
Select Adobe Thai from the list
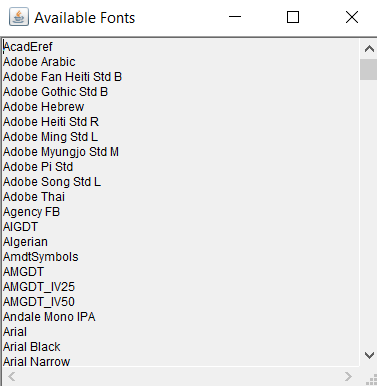coord(34,197)
